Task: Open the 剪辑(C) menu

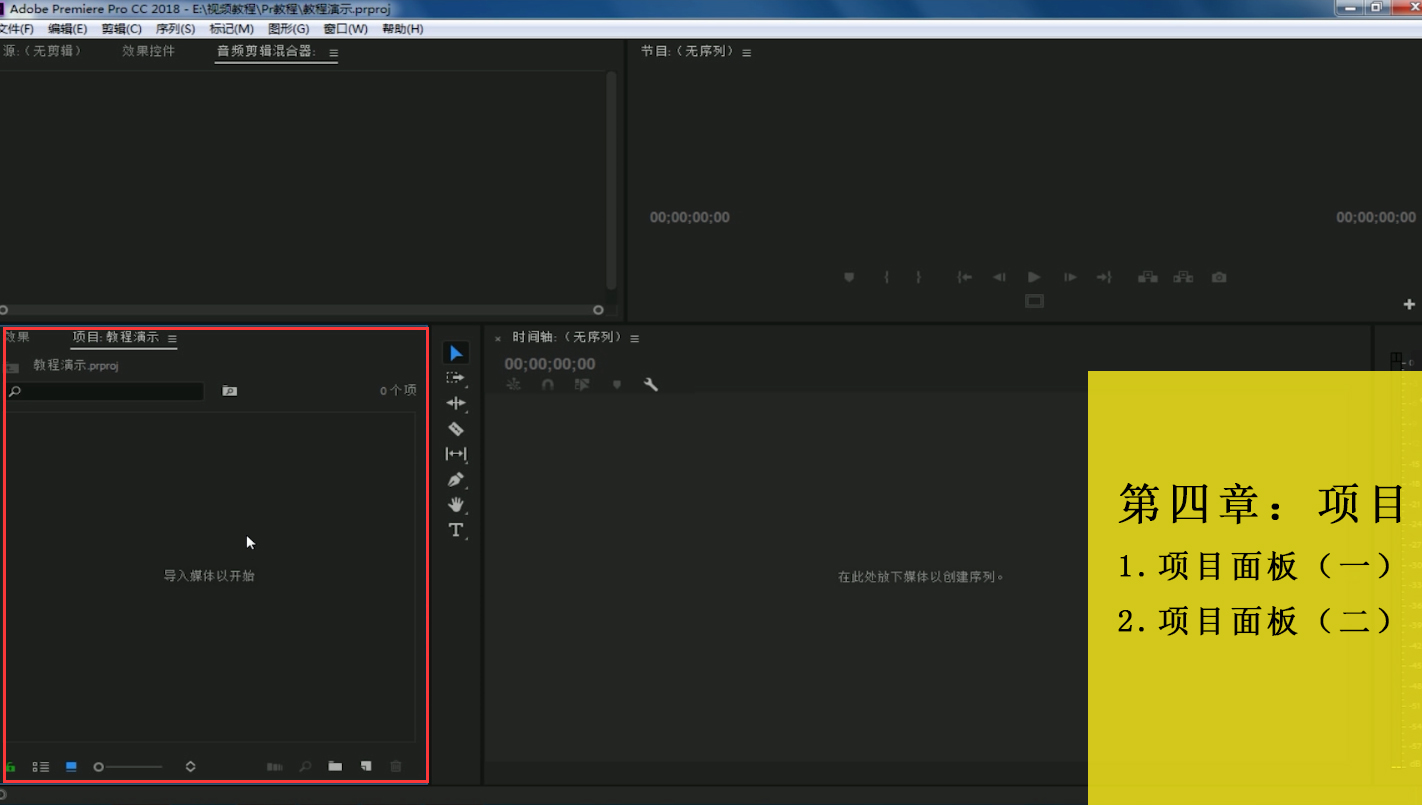Action: [121, 29]
